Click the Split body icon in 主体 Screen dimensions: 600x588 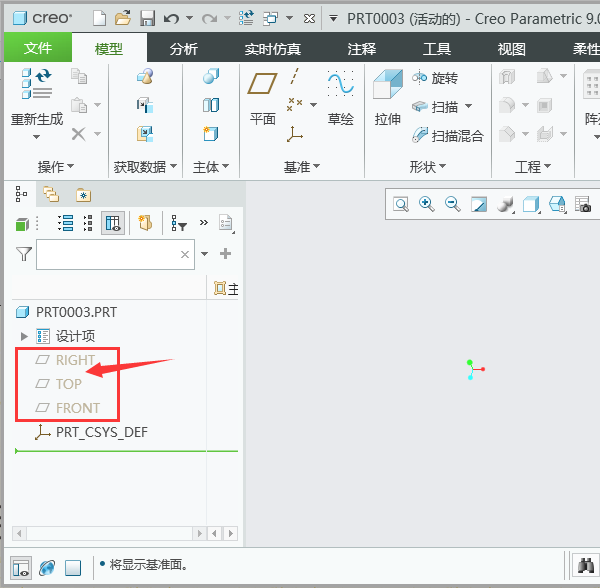coord(211,105)
